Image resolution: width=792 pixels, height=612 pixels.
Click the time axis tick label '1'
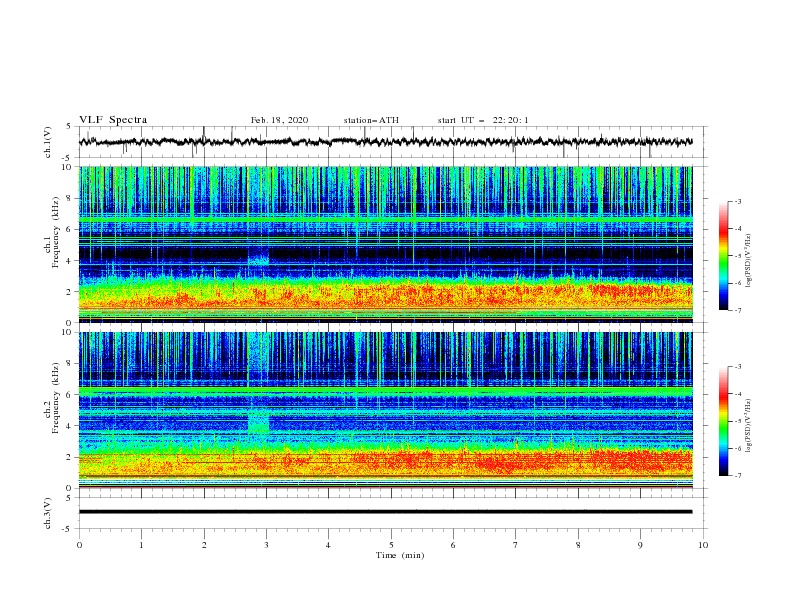click(x=141, y=545)
